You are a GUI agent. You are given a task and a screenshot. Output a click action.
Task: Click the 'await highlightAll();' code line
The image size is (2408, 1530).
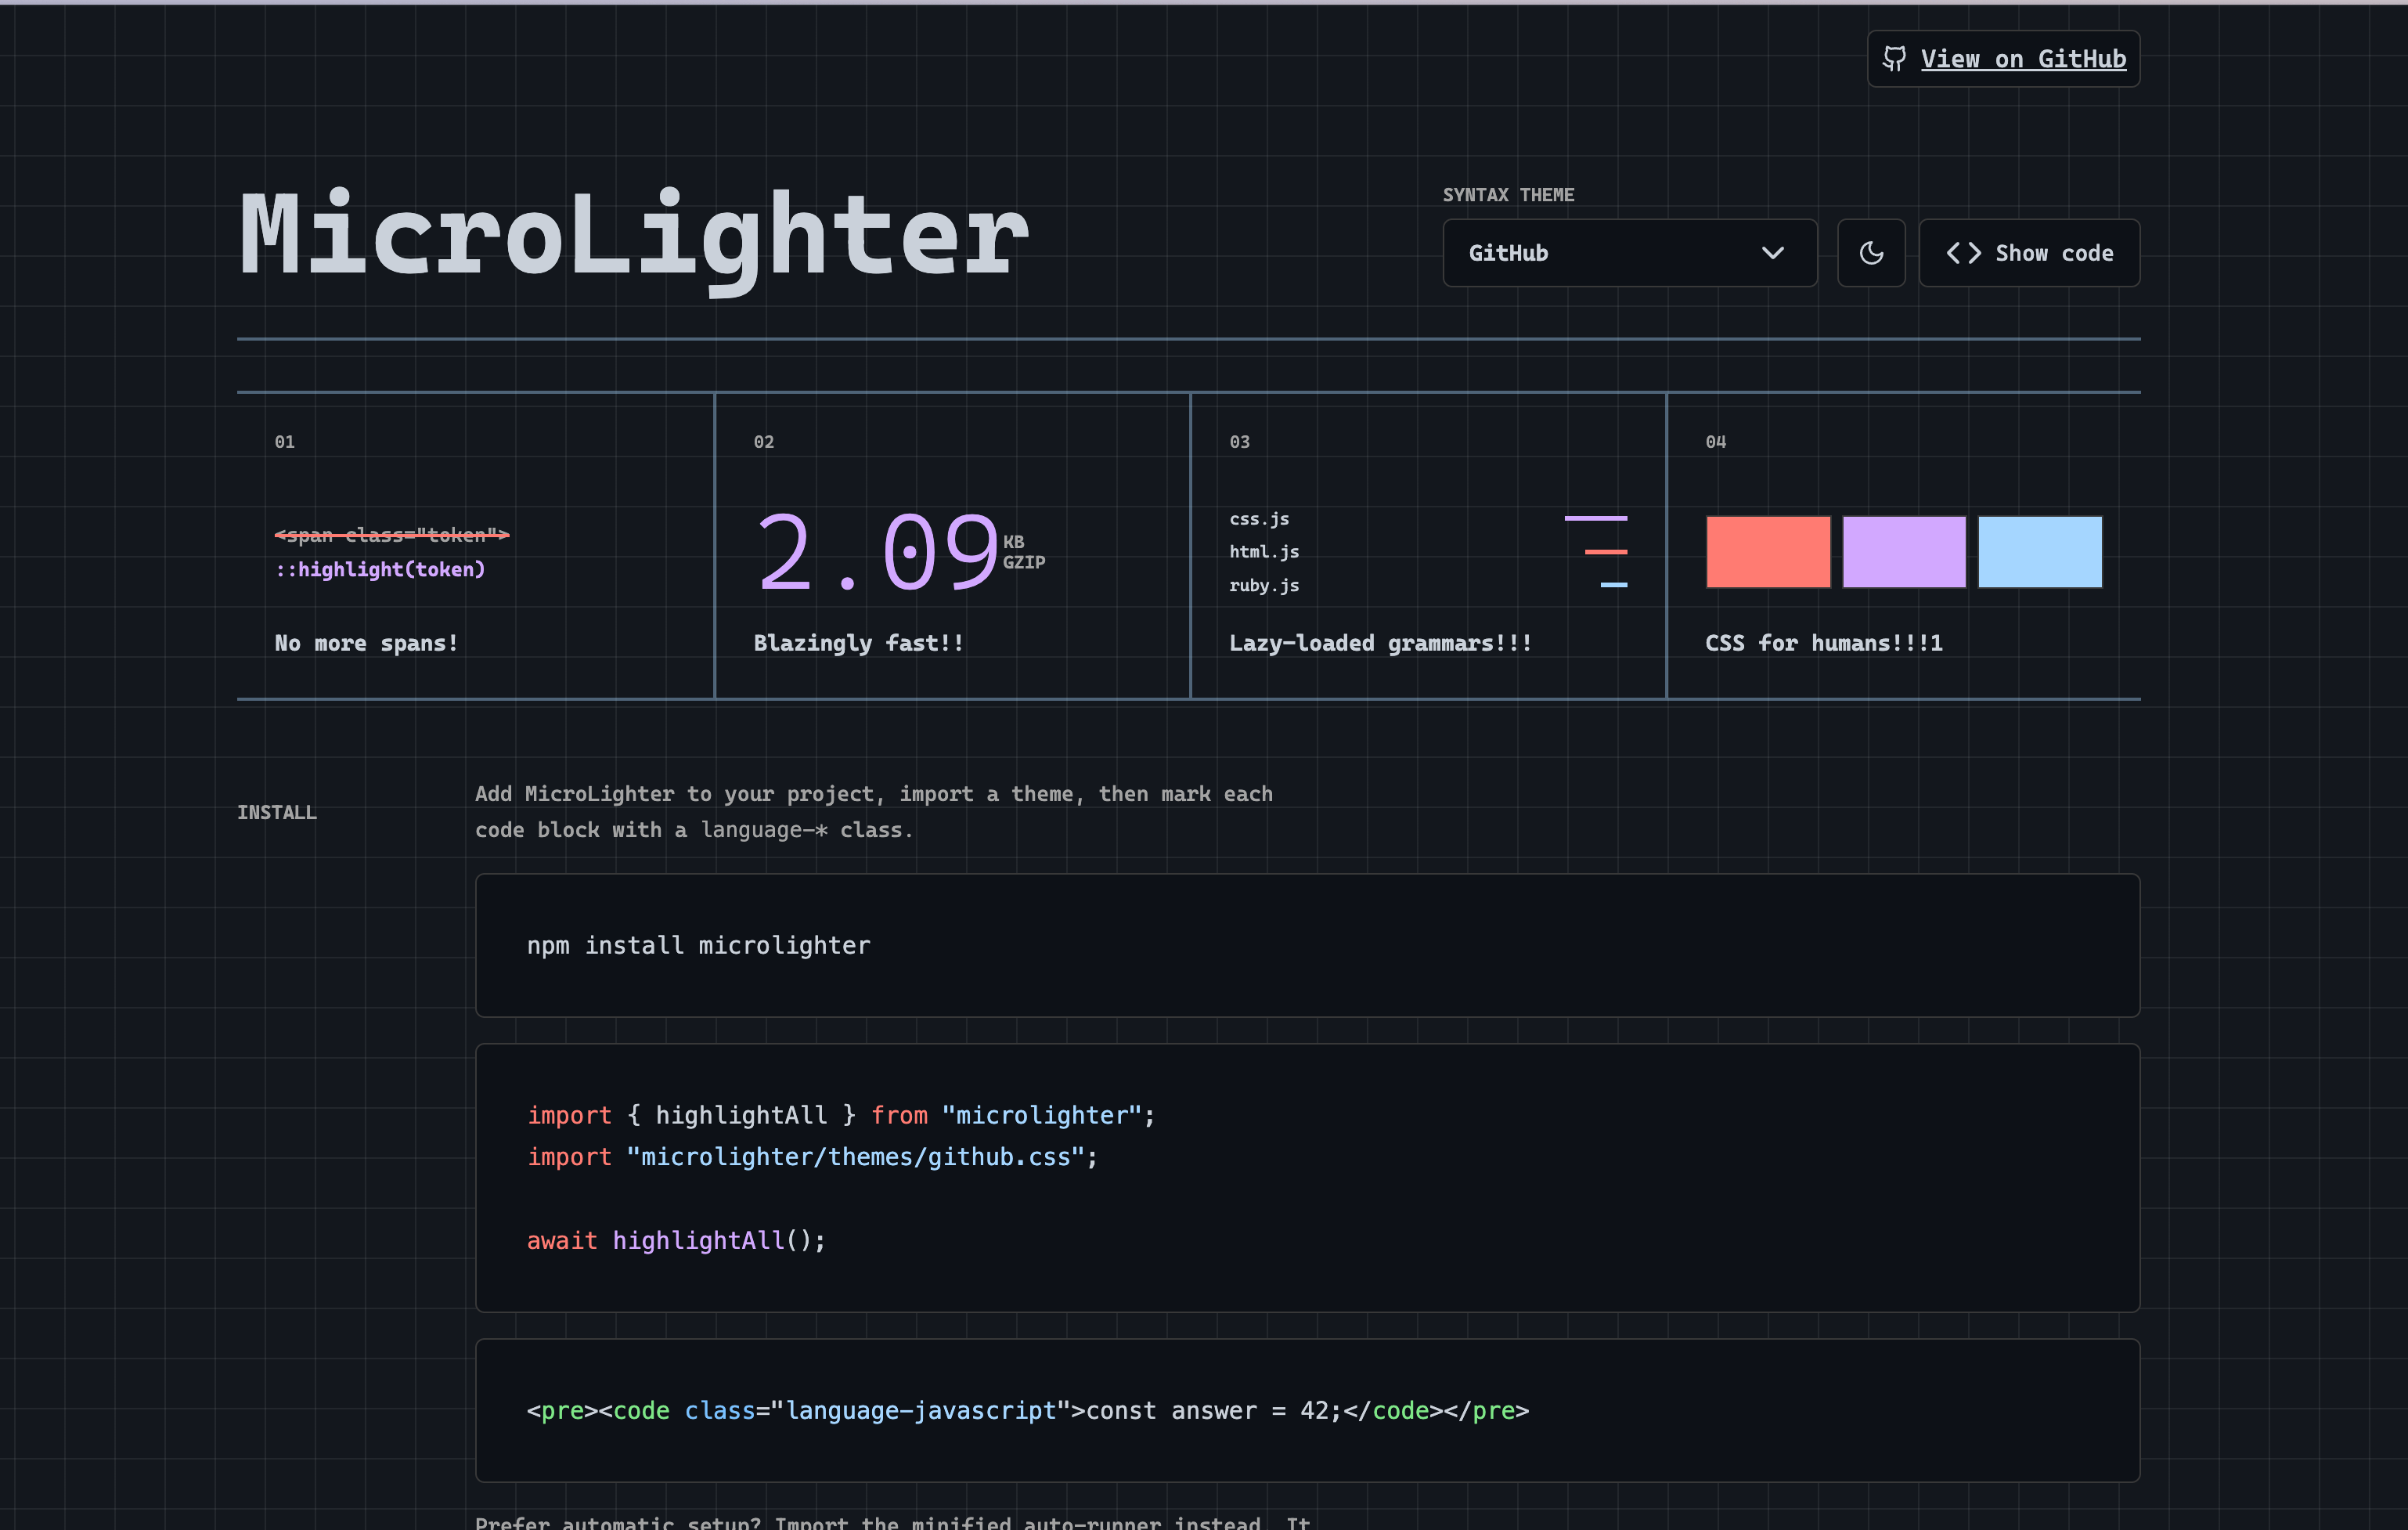click(x=676, y=1240)
